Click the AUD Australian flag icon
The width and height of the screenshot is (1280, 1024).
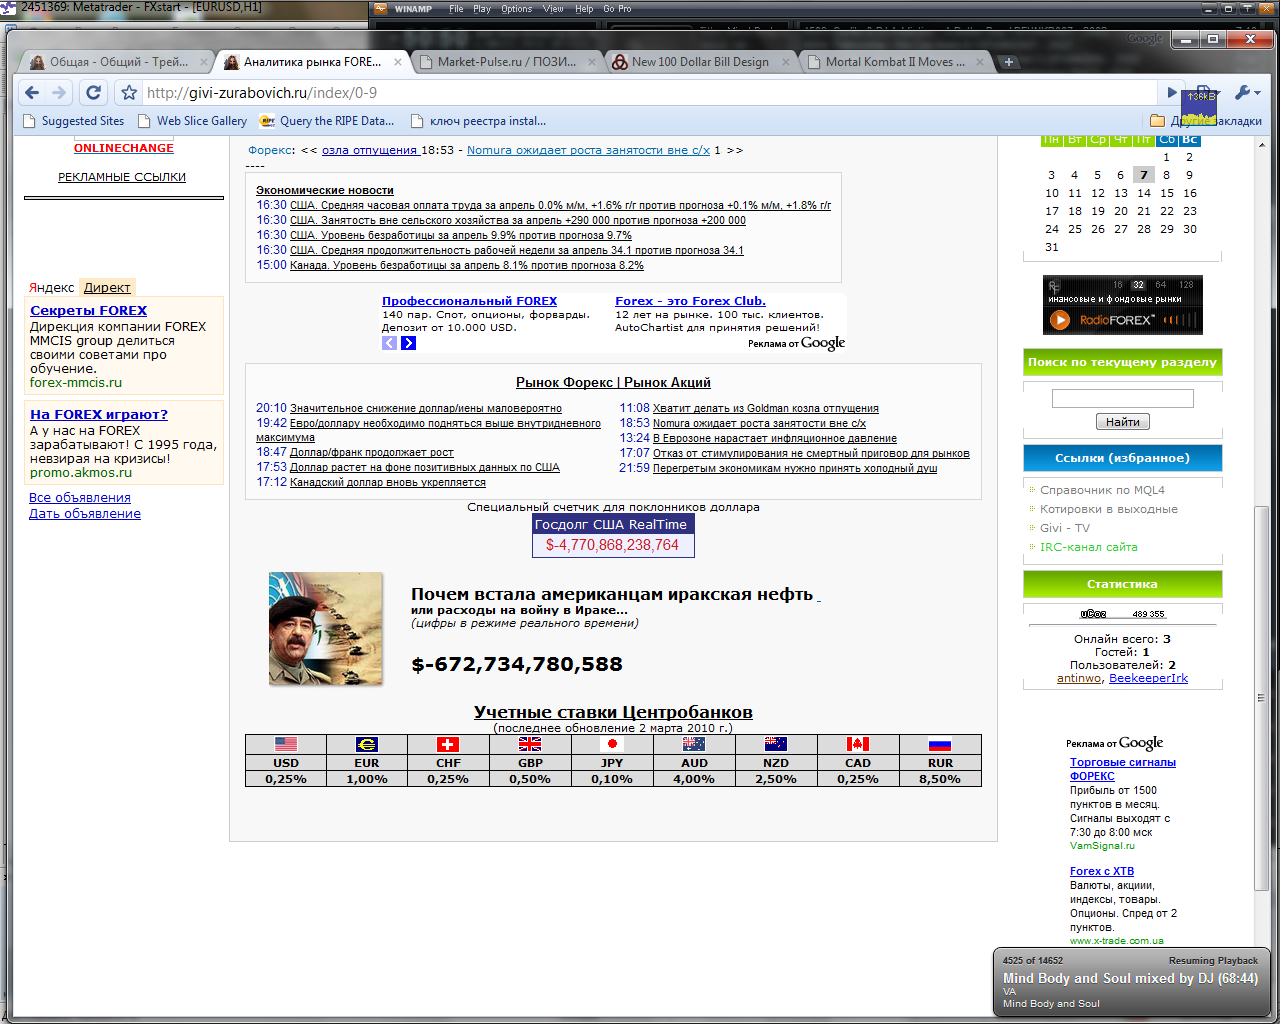coord(694,744)
